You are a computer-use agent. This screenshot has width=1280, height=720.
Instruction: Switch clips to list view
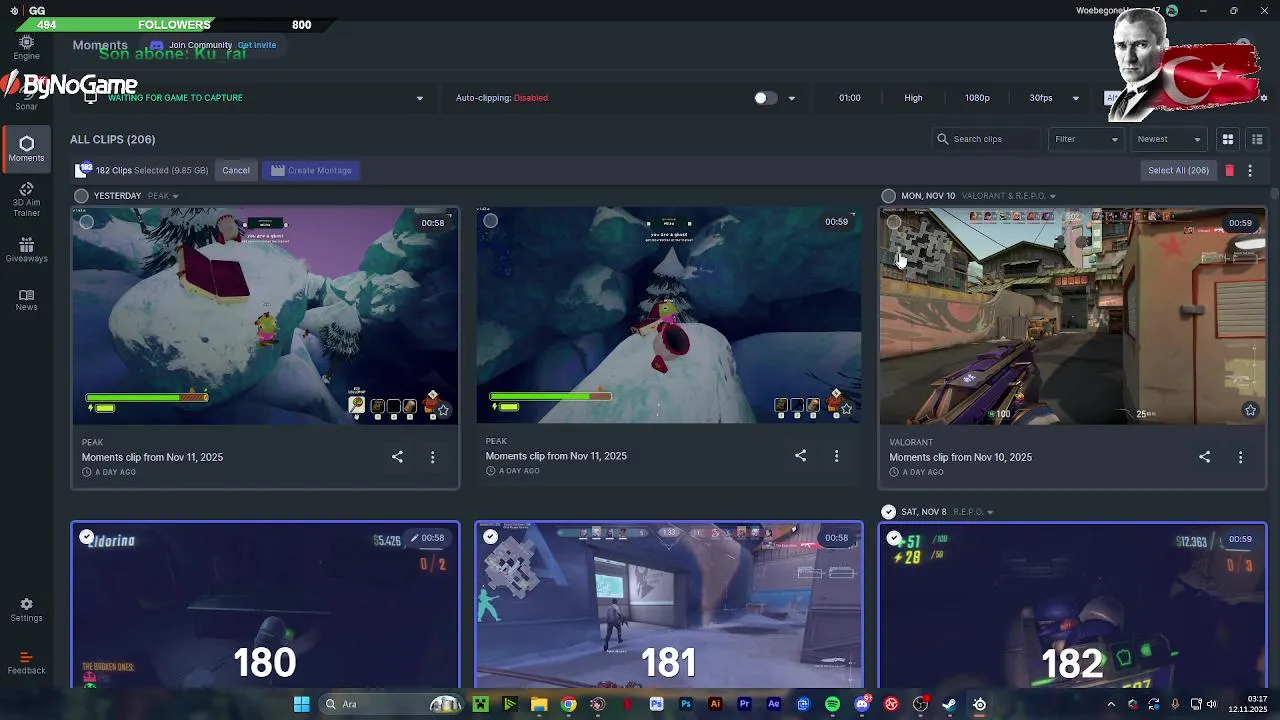(1257, 139)
